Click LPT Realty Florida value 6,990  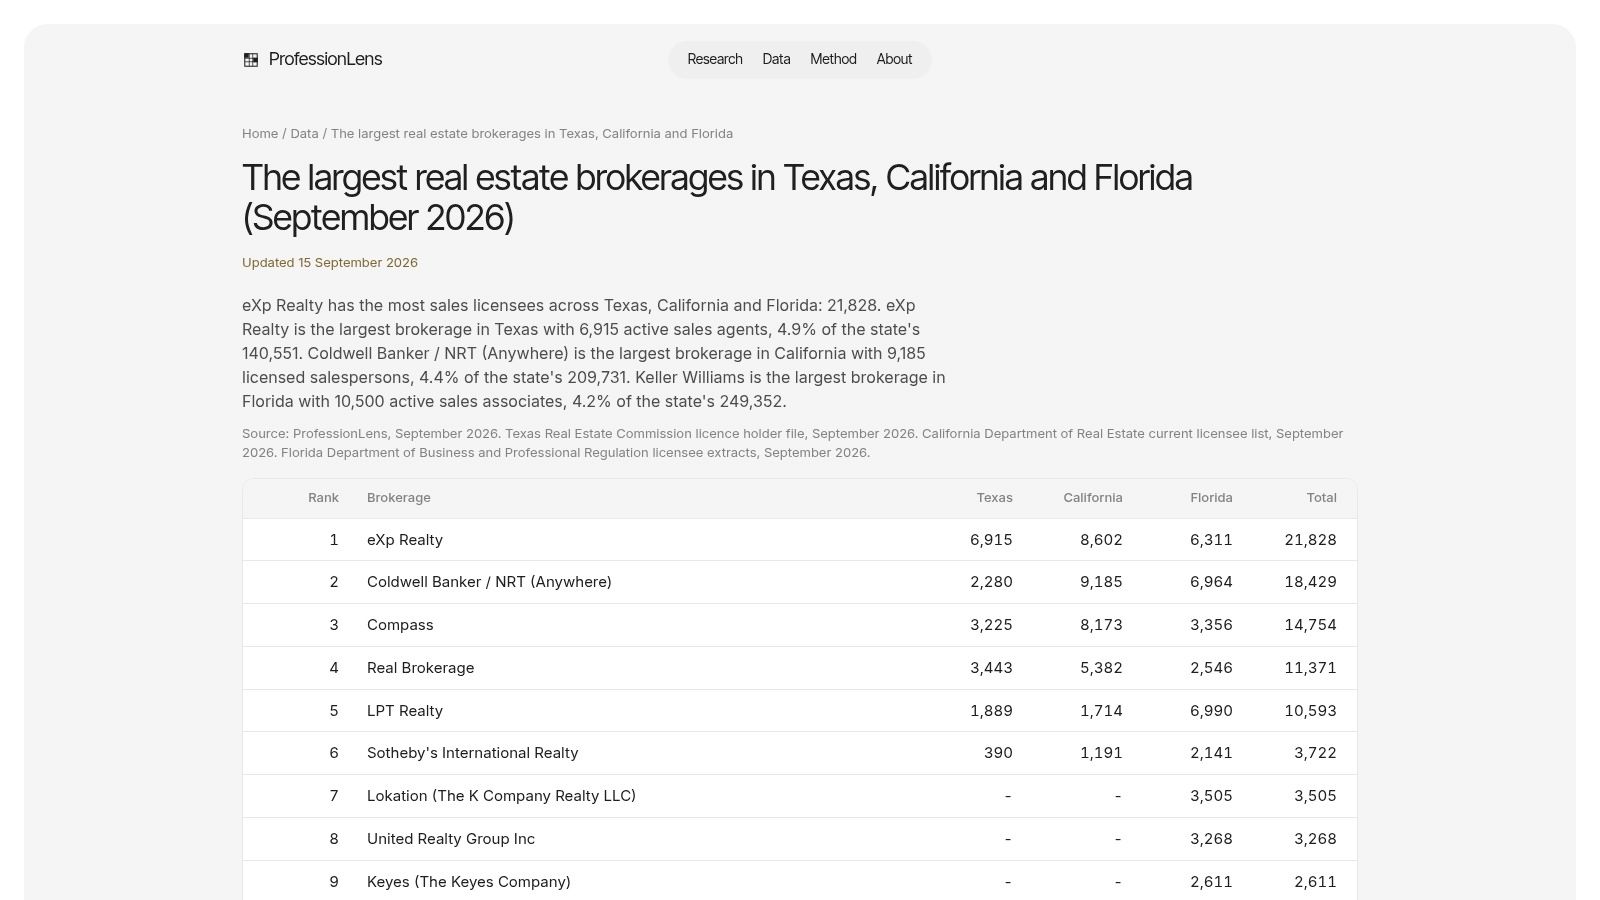tap(1211, 711)
